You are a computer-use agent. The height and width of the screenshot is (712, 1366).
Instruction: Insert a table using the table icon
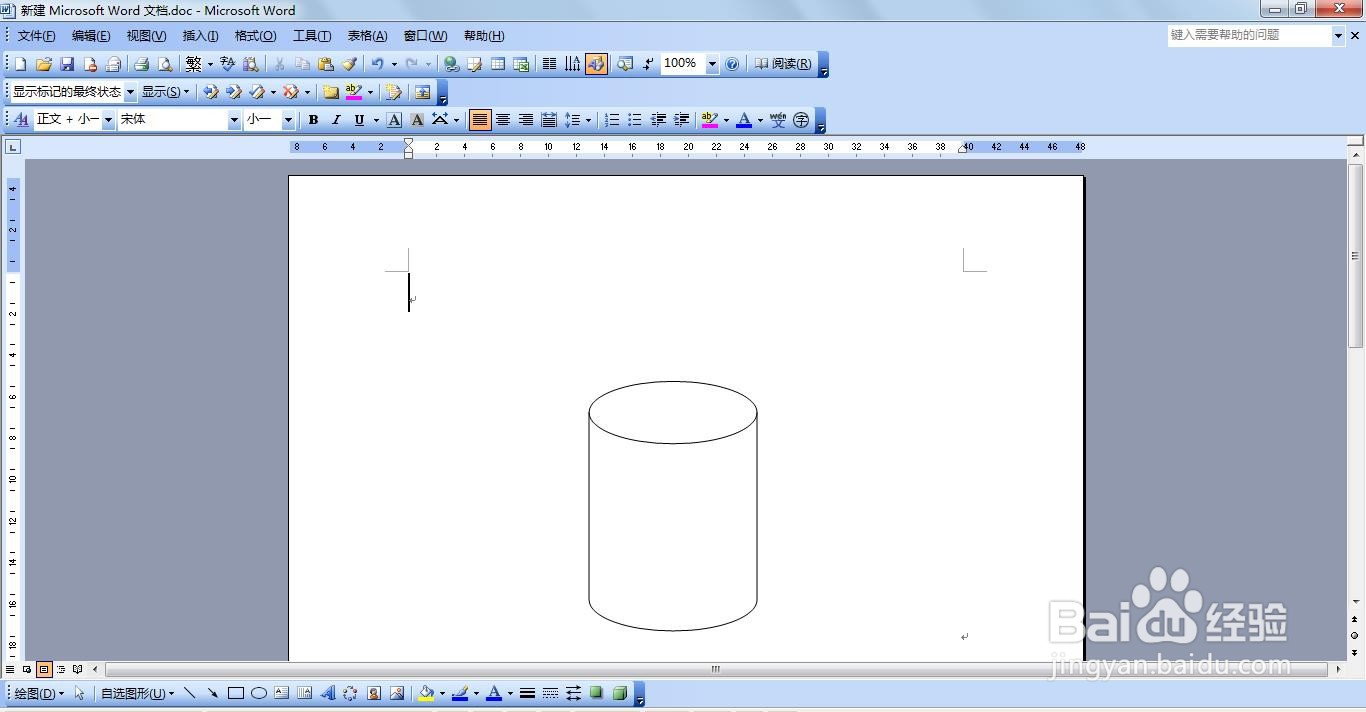[498, 64]
